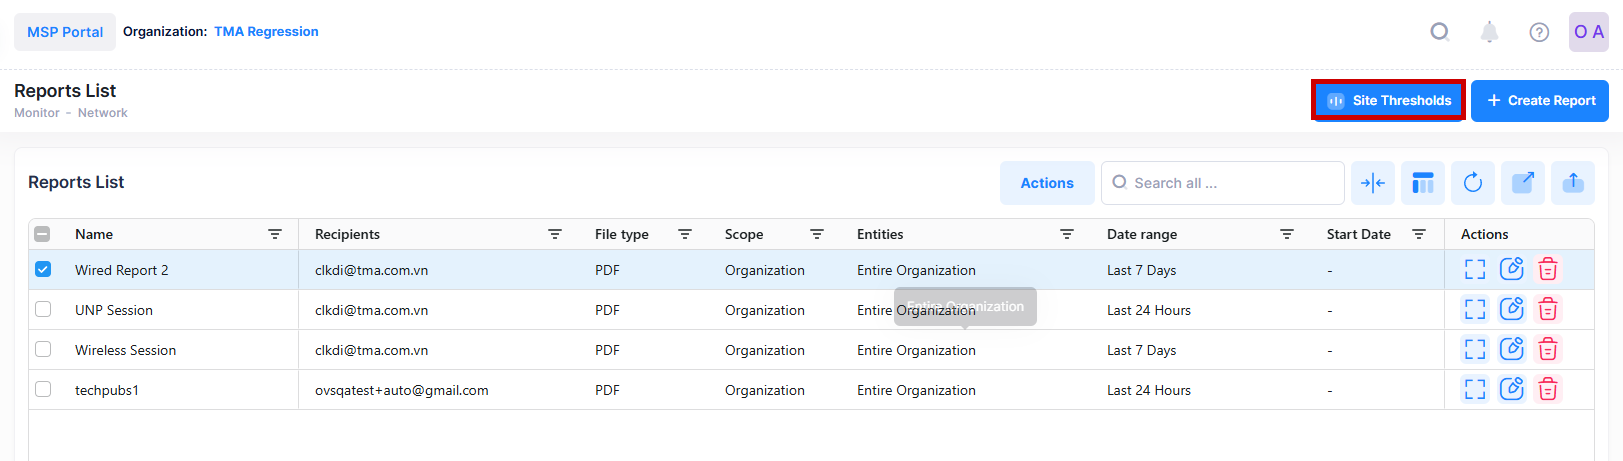Viewport: 1623px width, 461px height.
Task: Click the Create Report button
Action: (1539, 101)
